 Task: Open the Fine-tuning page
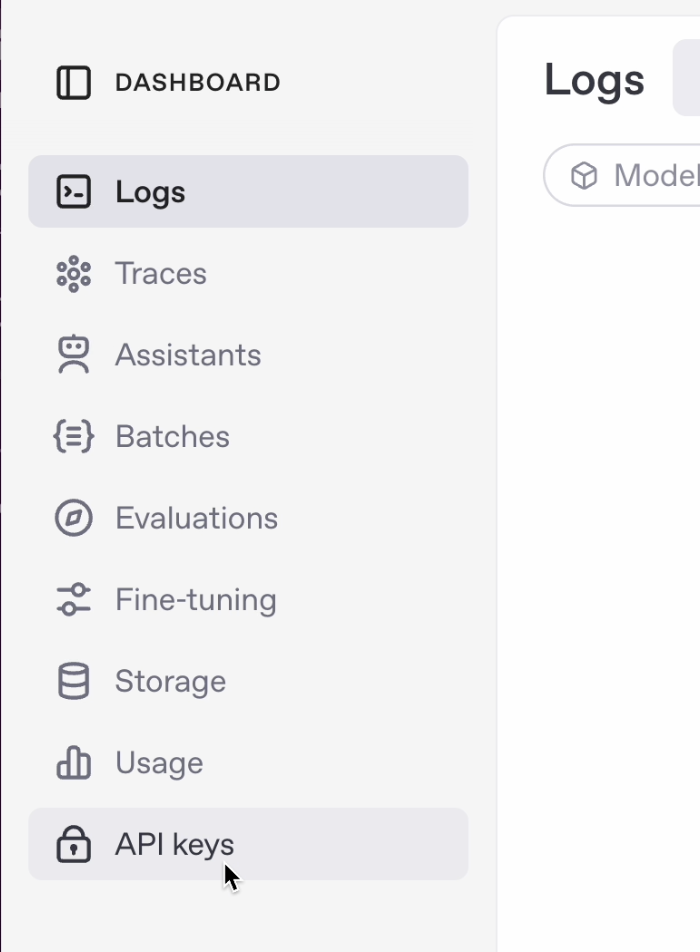coord(248,599)
